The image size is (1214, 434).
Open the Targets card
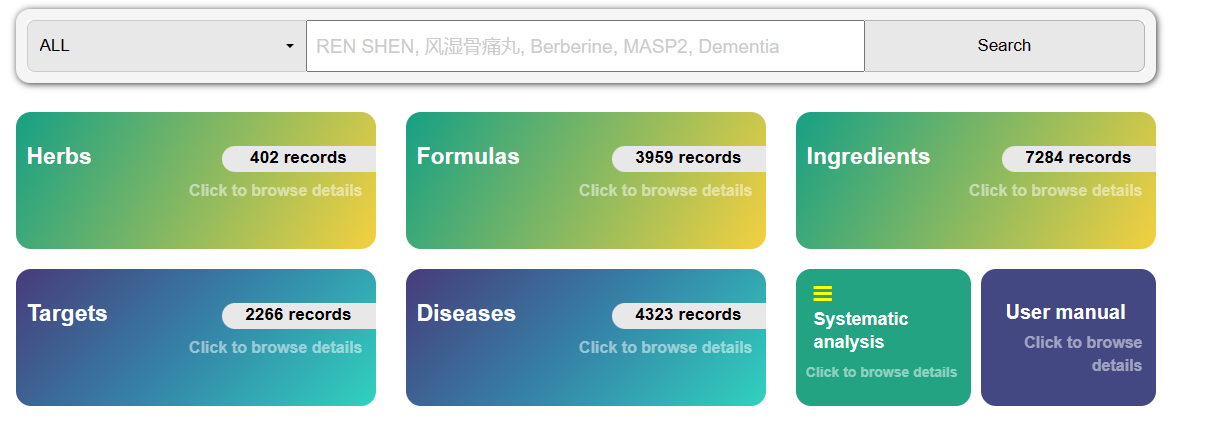[x=67, y=313]
